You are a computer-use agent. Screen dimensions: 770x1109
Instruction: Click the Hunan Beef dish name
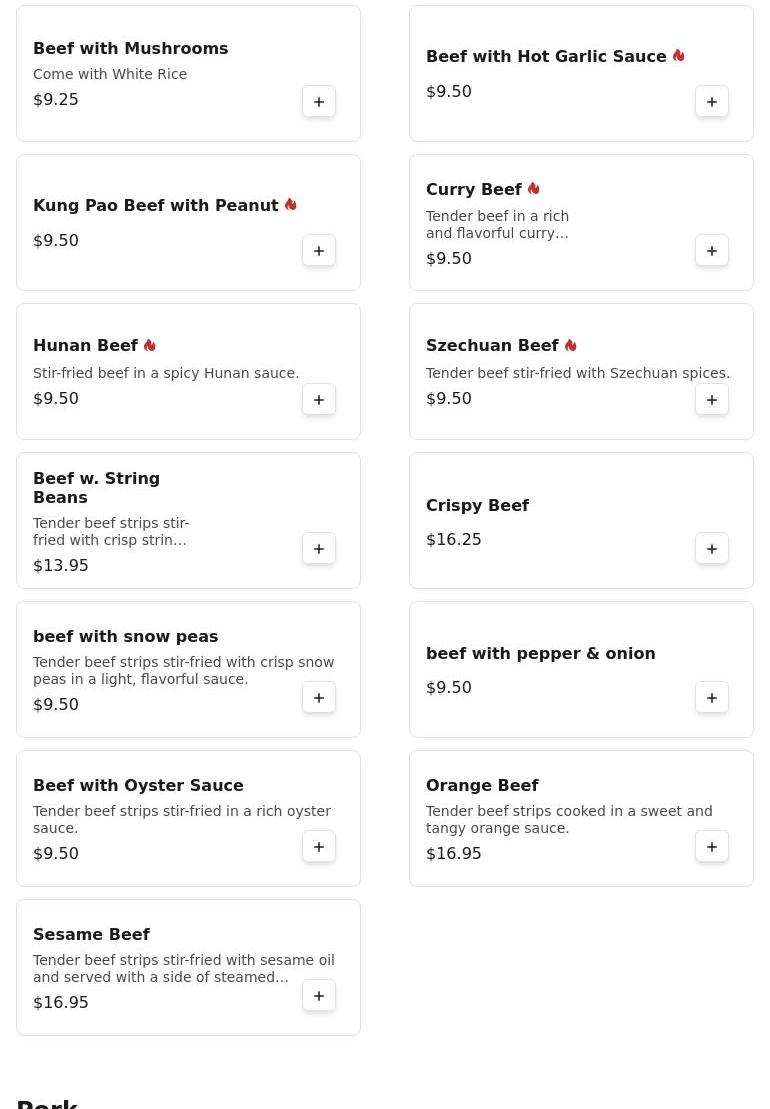pos(86,346)
